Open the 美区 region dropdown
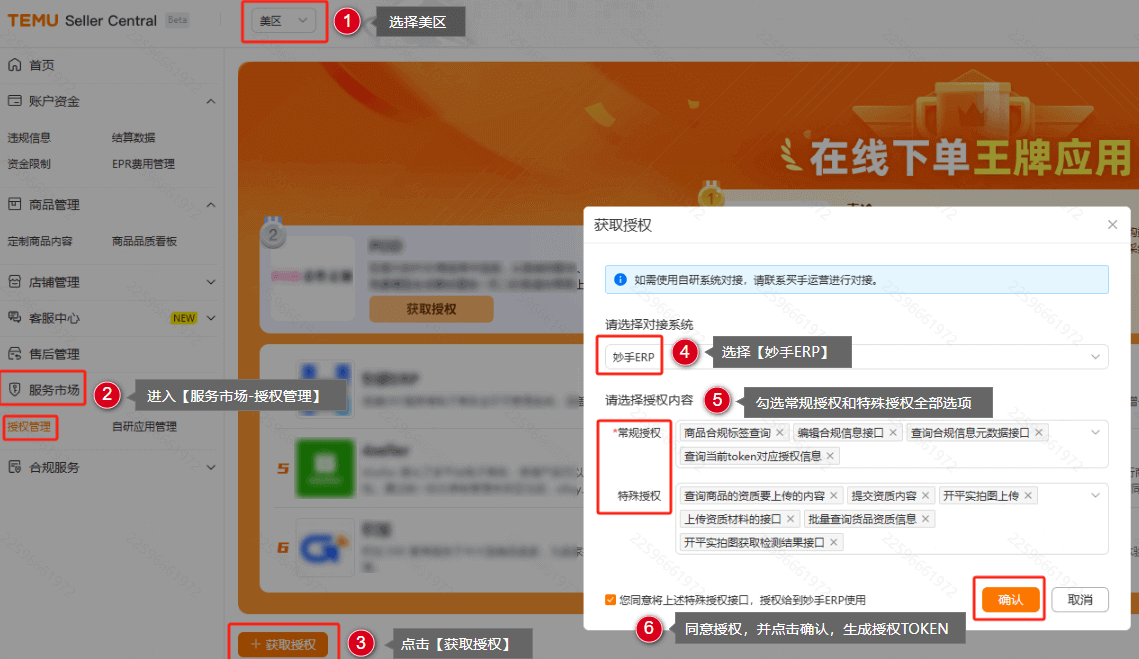 [x=284, y=21]
